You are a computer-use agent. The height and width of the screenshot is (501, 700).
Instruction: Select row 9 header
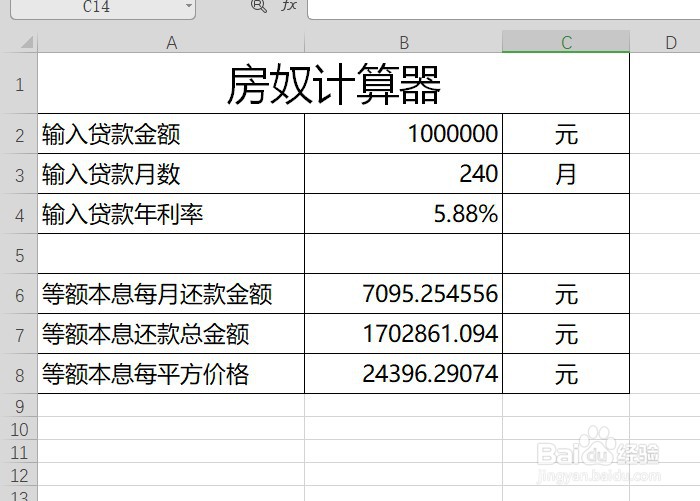coord(19,405)
